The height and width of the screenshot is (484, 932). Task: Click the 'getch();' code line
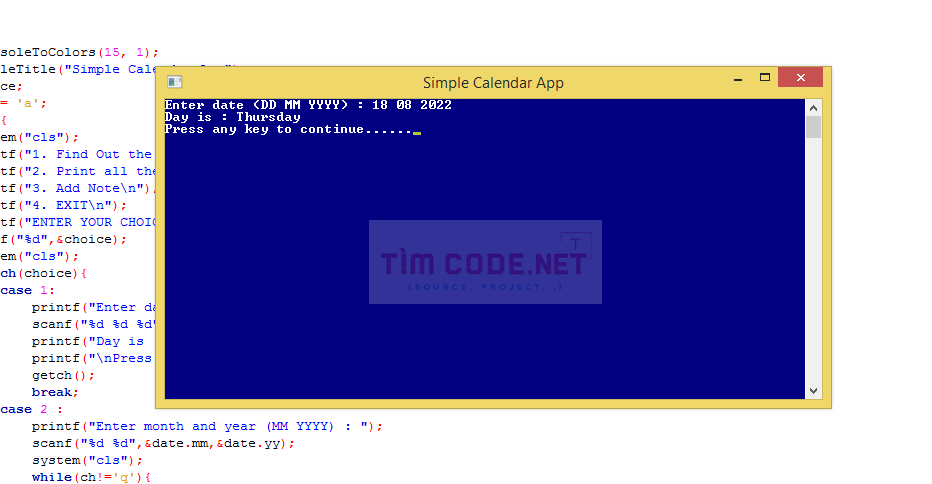[63, 376]
